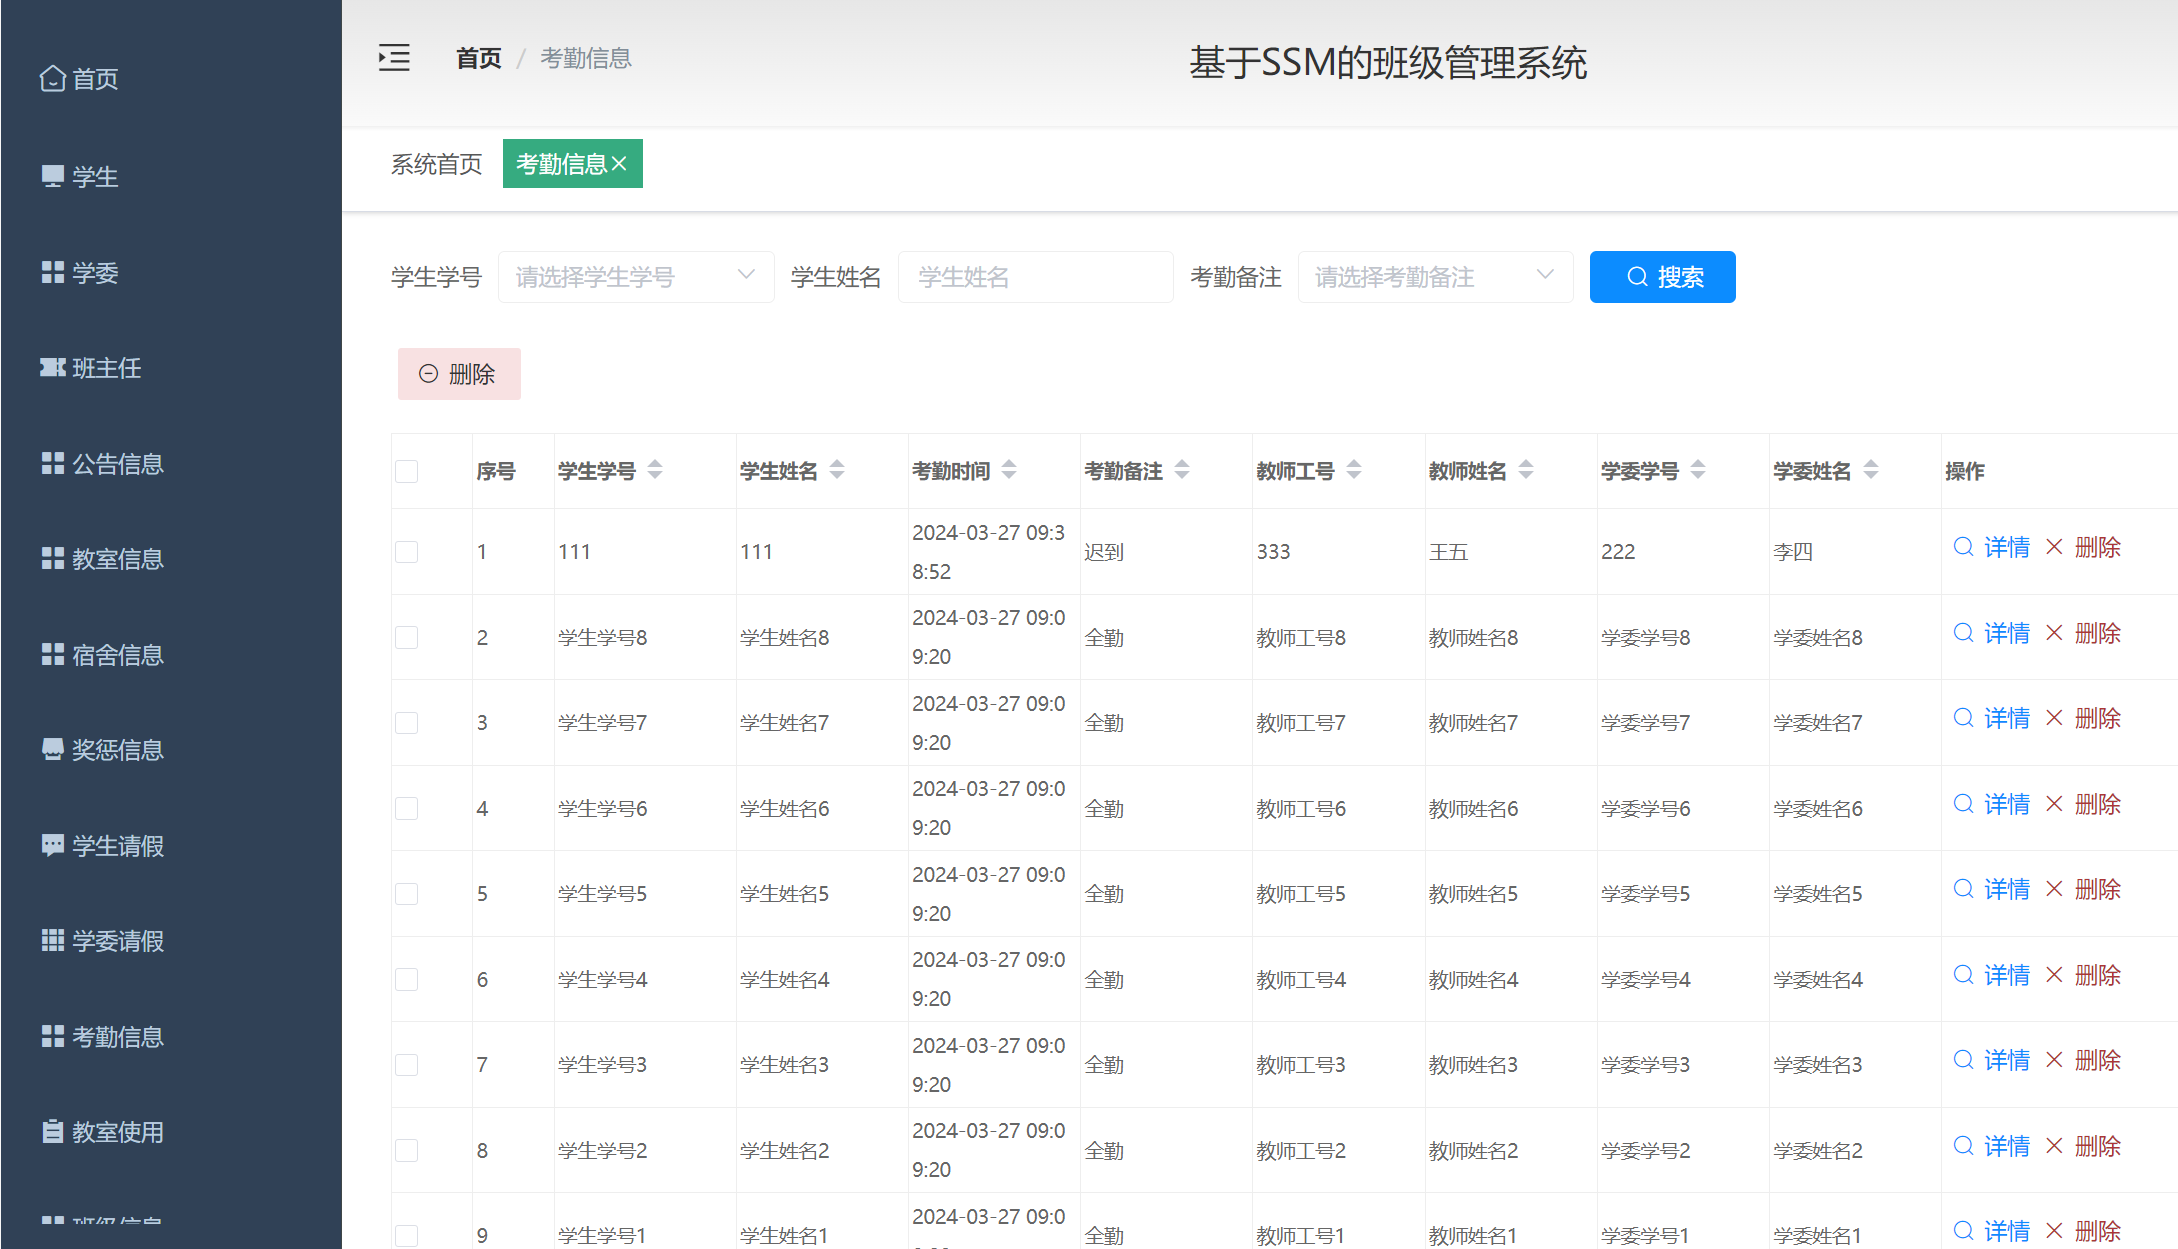Image resolution: width=2178 pixels, height=1249 pixels.
Task: Click the blue 搜索 button
Action: pos(1662,277)
